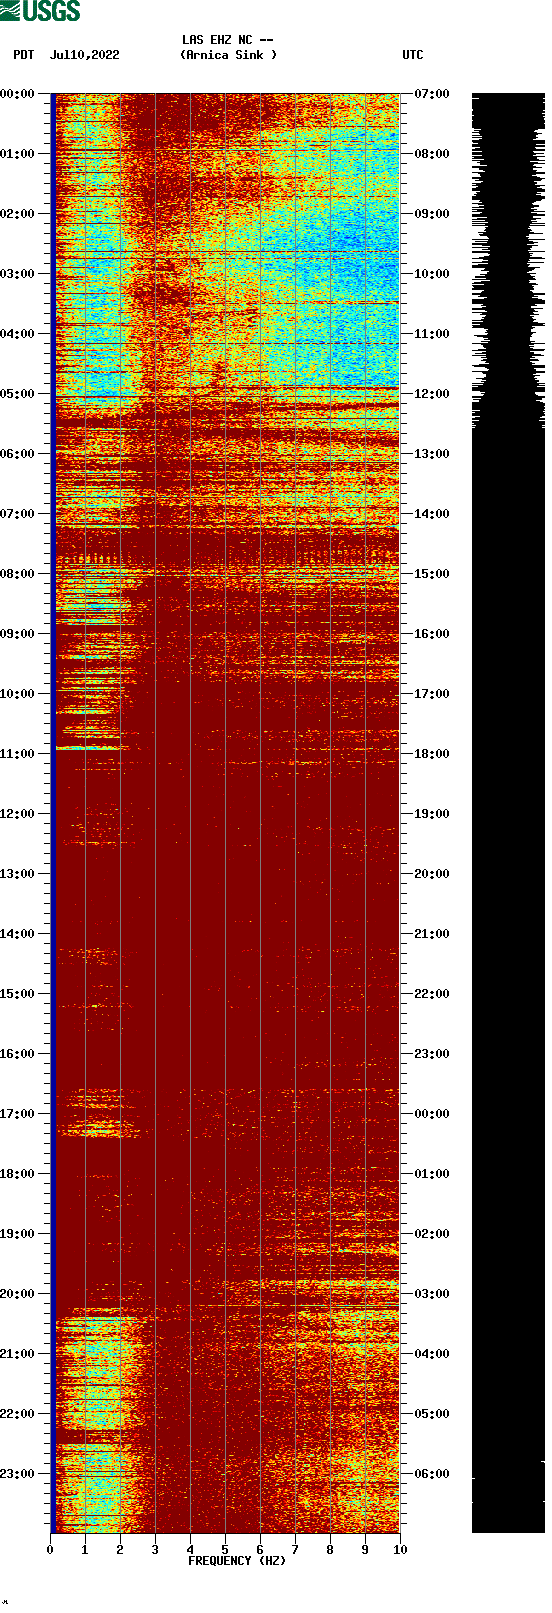Click the spectrogram image area
The width and height of the screenshot is (552, 1613).
pos(225,813)
